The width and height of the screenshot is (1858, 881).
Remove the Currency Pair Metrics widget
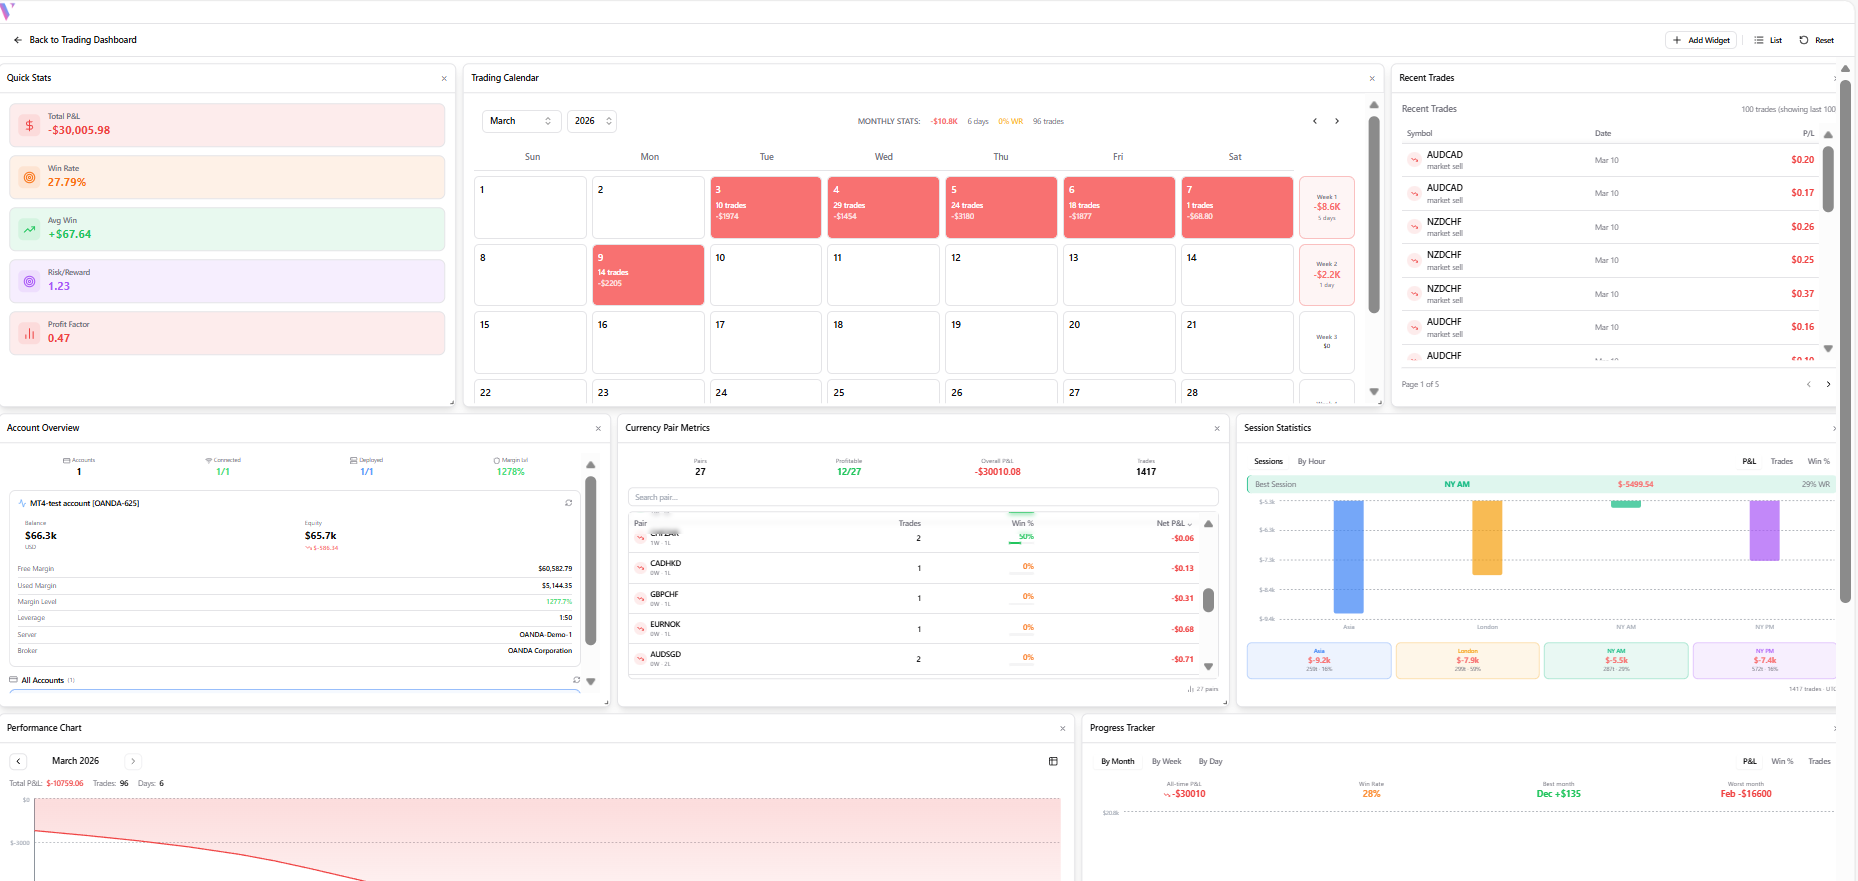(1217, 428)
